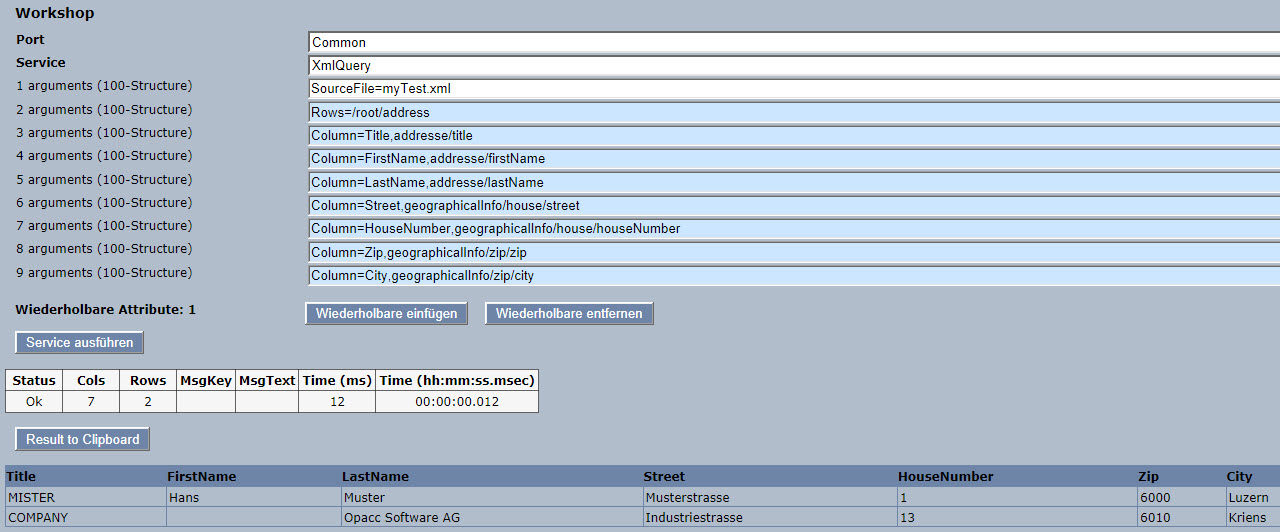Select the Kriens city cell
Viewport: 1280px width, 532px height.
1253,517
